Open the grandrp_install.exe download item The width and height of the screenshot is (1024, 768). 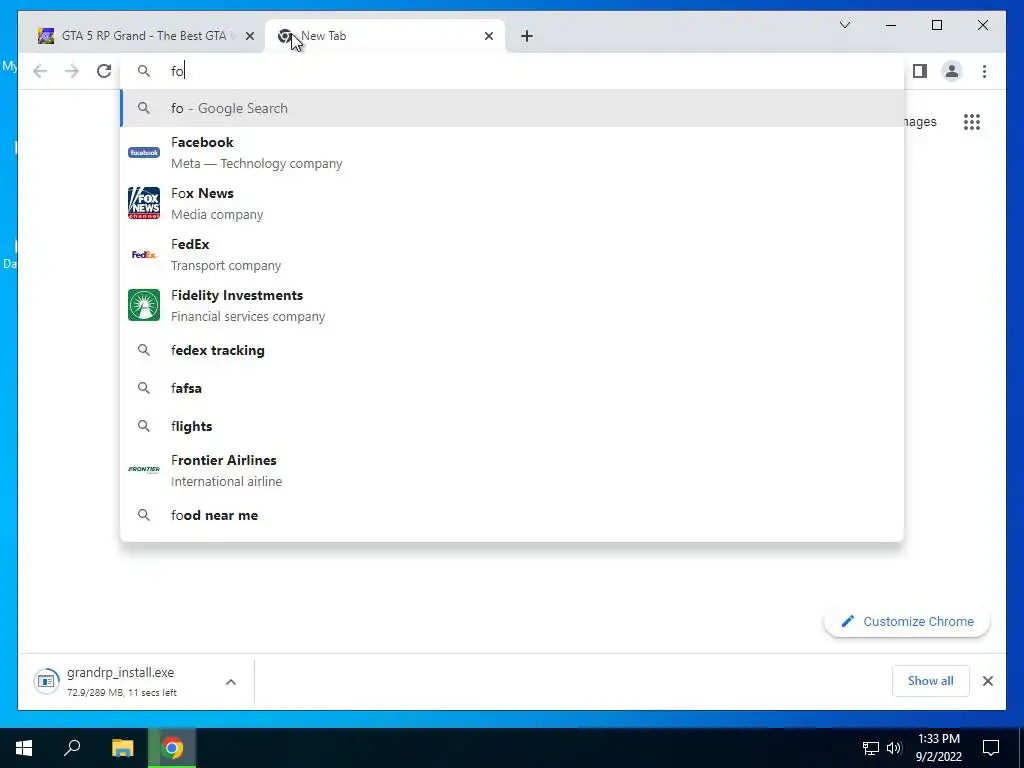pos(137,681)
